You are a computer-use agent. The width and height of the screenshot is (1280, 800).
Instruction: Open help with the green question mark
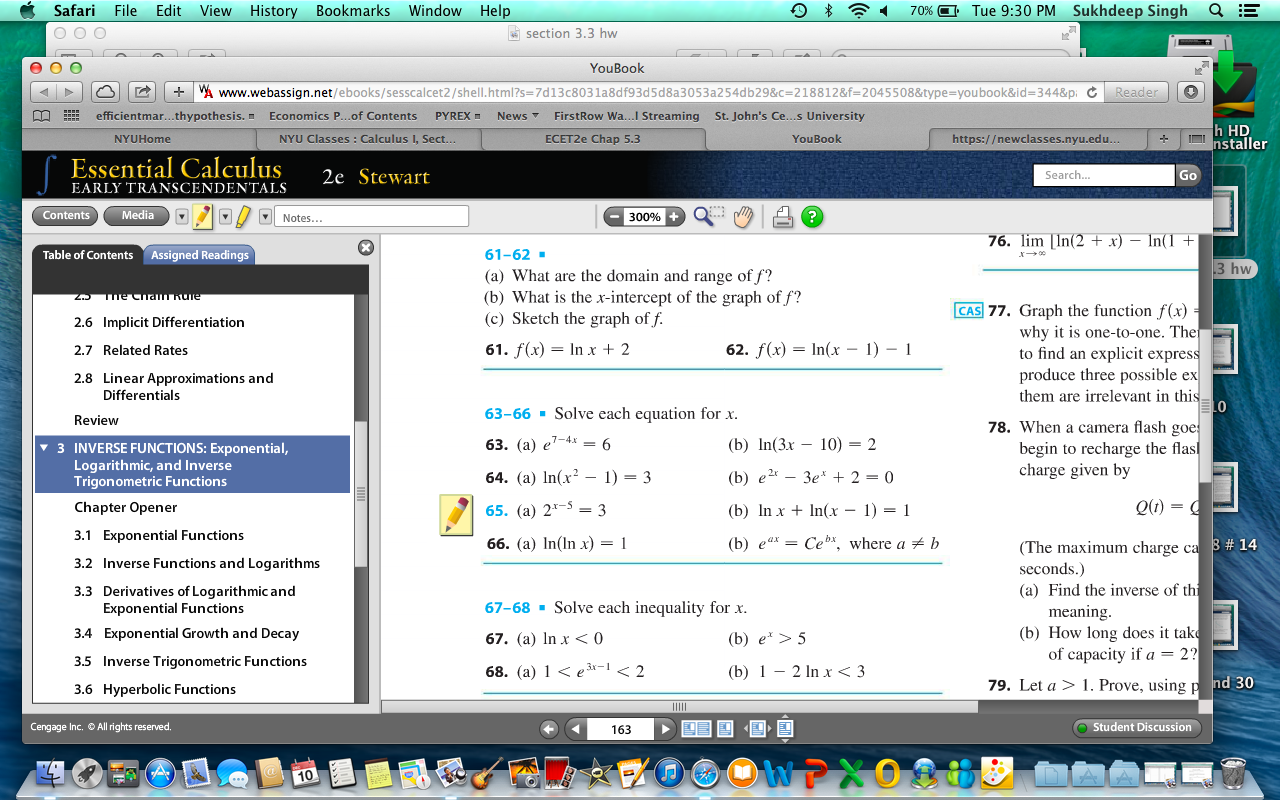click(813, 217)
